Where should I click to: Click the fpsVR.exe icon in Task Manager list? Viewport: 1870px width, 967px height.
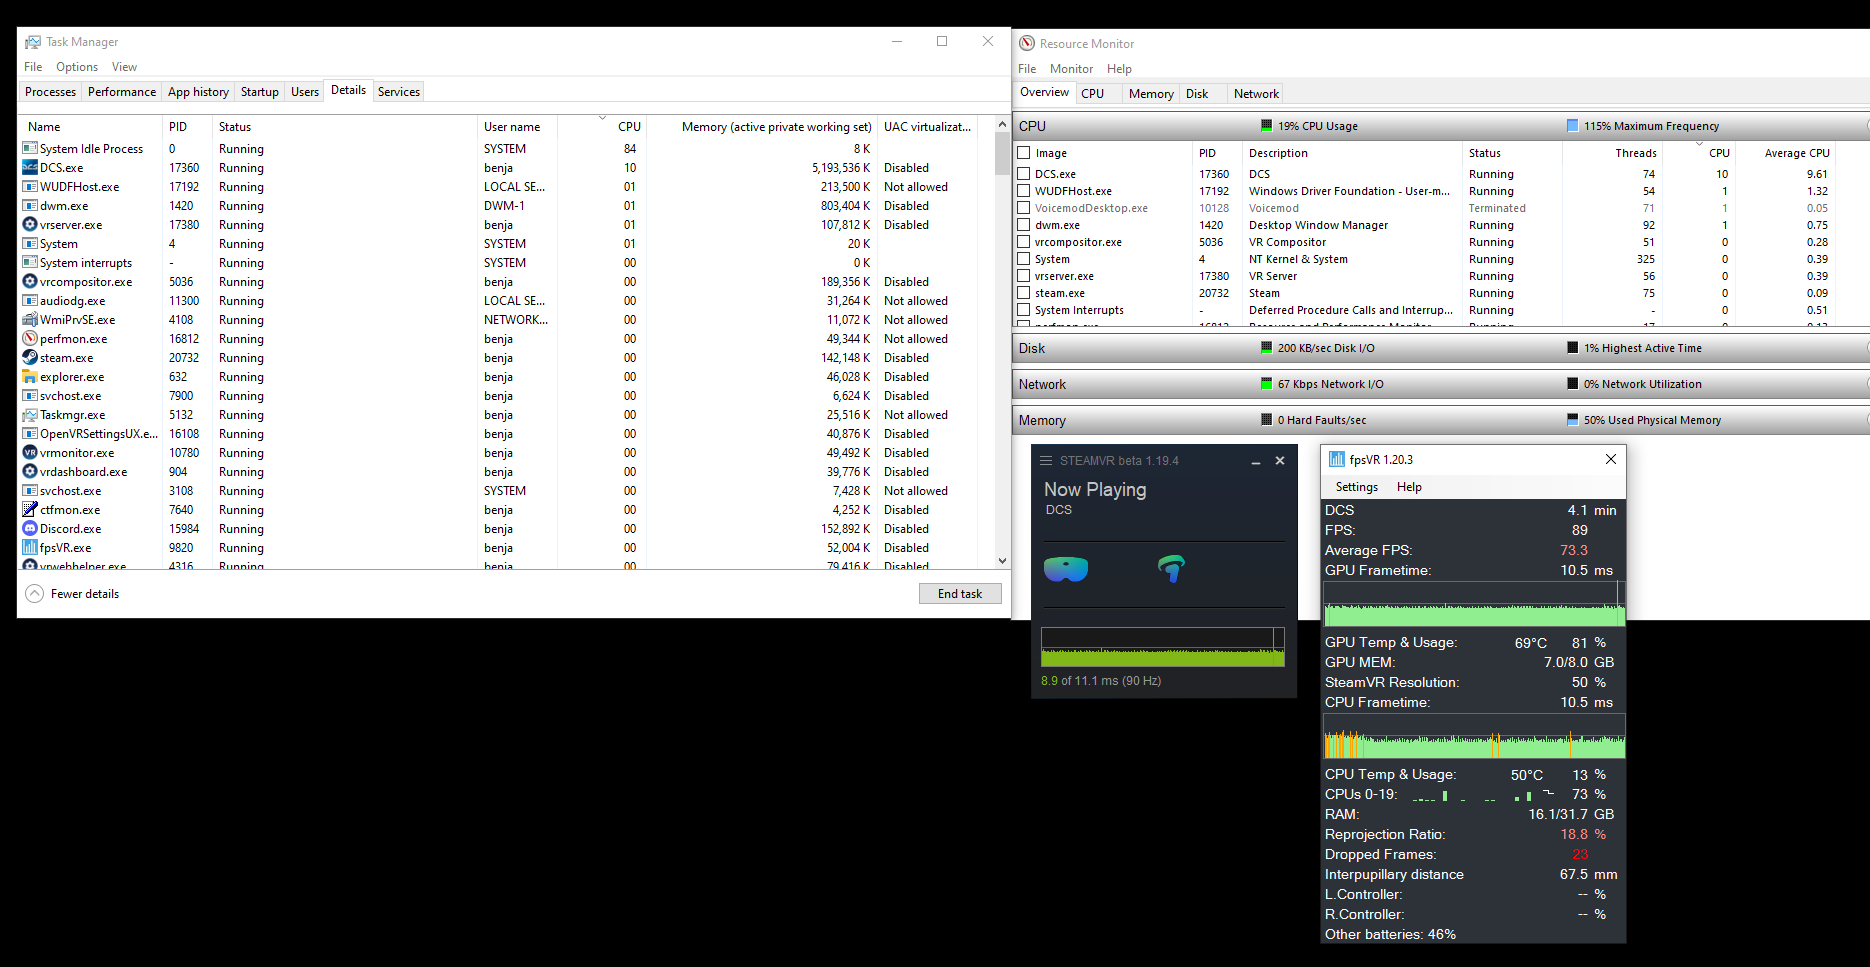click(x=30, y=548)
